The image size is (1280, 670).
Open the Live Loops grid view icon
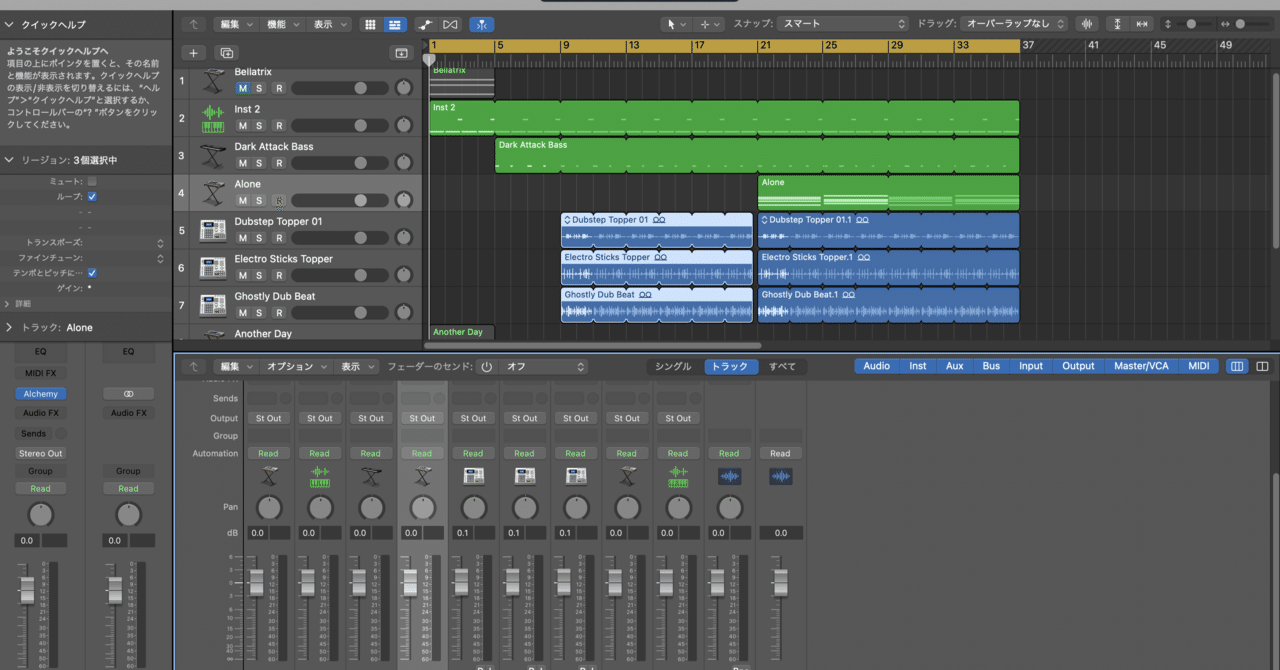click(x=372, y=24)
